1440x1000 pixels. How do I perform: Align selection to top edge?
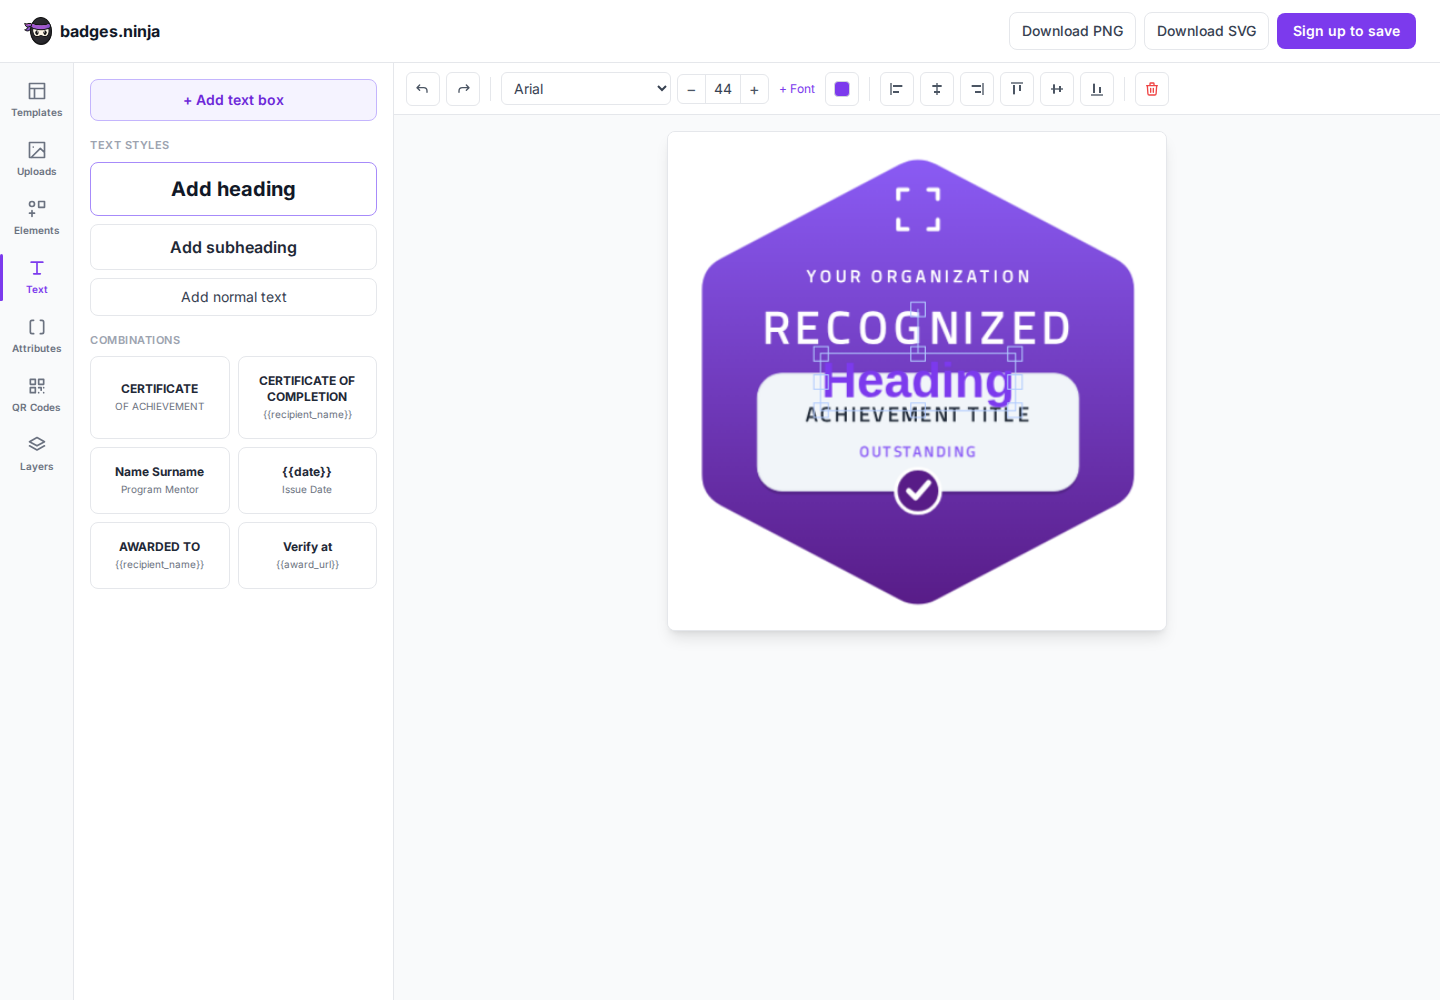click(1017, 89)
